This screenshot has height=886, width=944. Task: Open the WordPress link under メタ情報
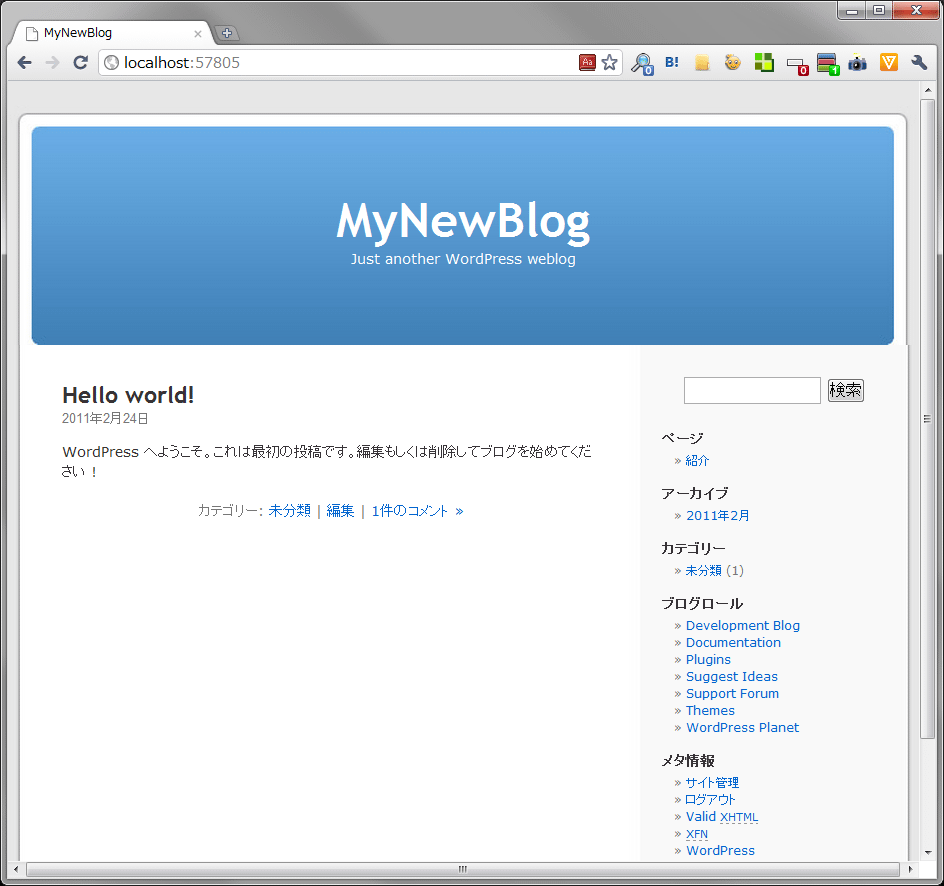[720, 850]
